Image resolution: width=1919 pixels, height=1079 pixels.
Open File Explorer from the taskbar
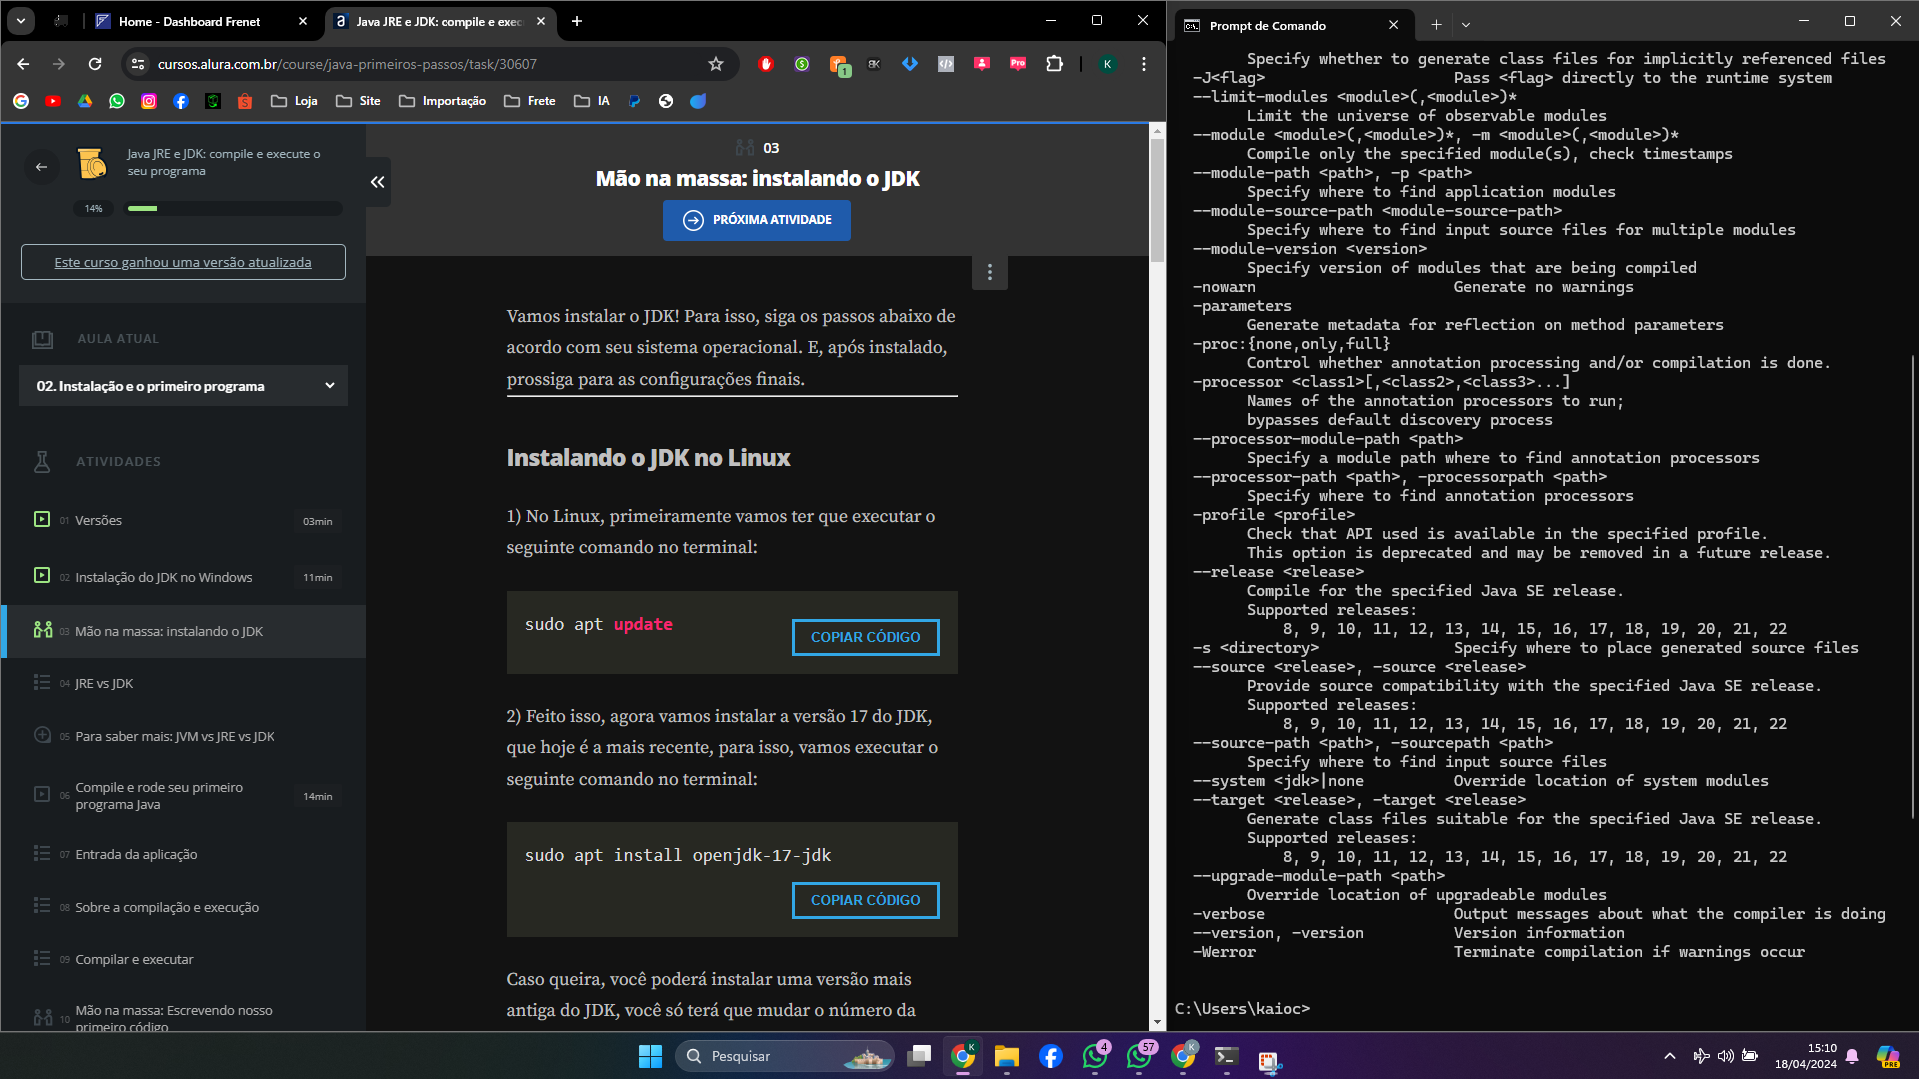pos(1007,1056)
